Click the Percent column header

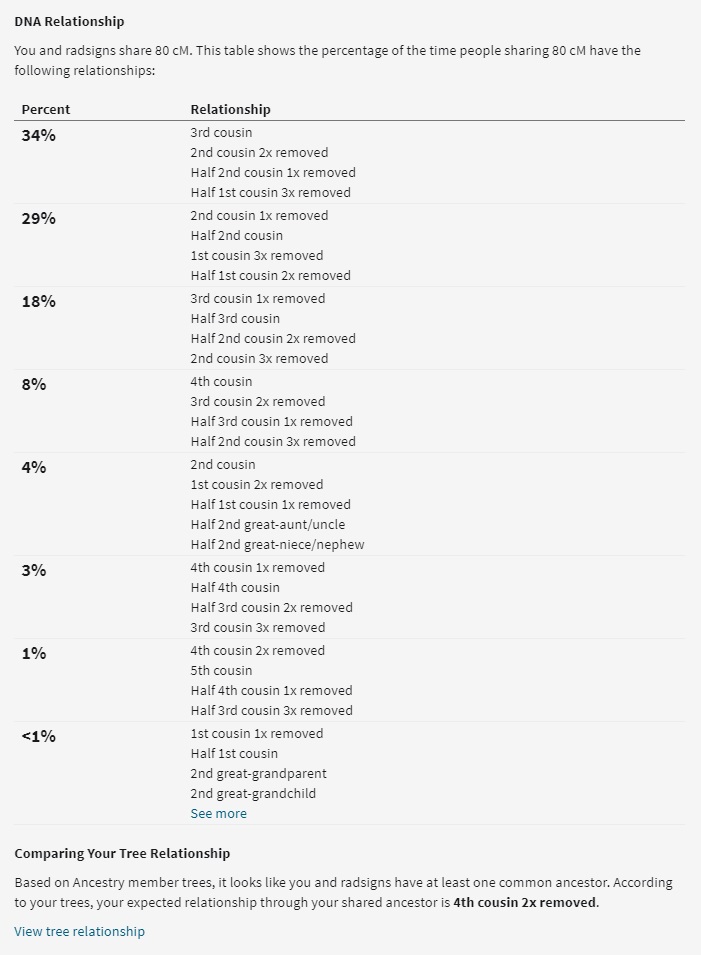point(46,109)
